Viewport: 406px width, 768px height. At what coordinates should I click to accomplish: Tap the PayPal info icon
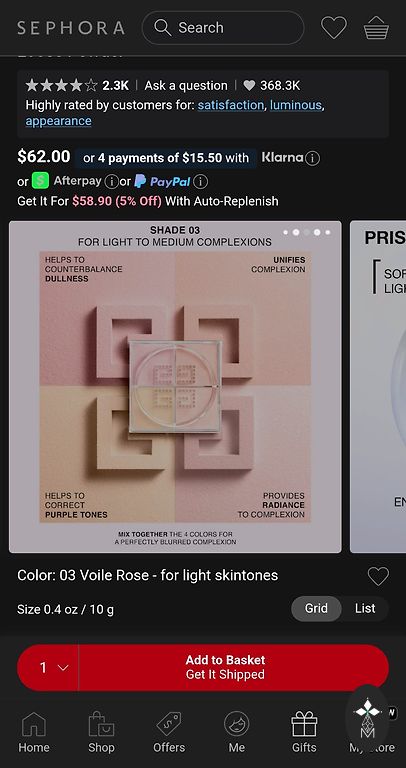click(200, 182)
